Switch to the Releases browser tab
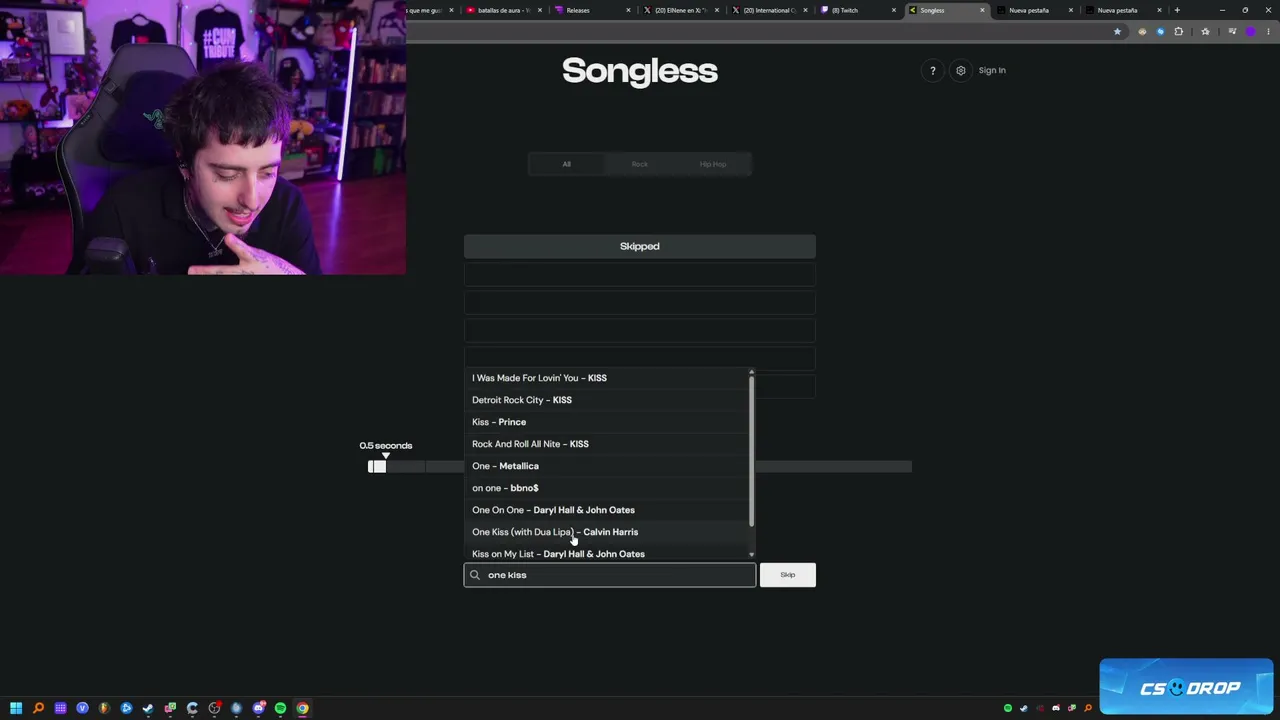The height and width of the screenshot is (720, 1280). tap(590, 10)
